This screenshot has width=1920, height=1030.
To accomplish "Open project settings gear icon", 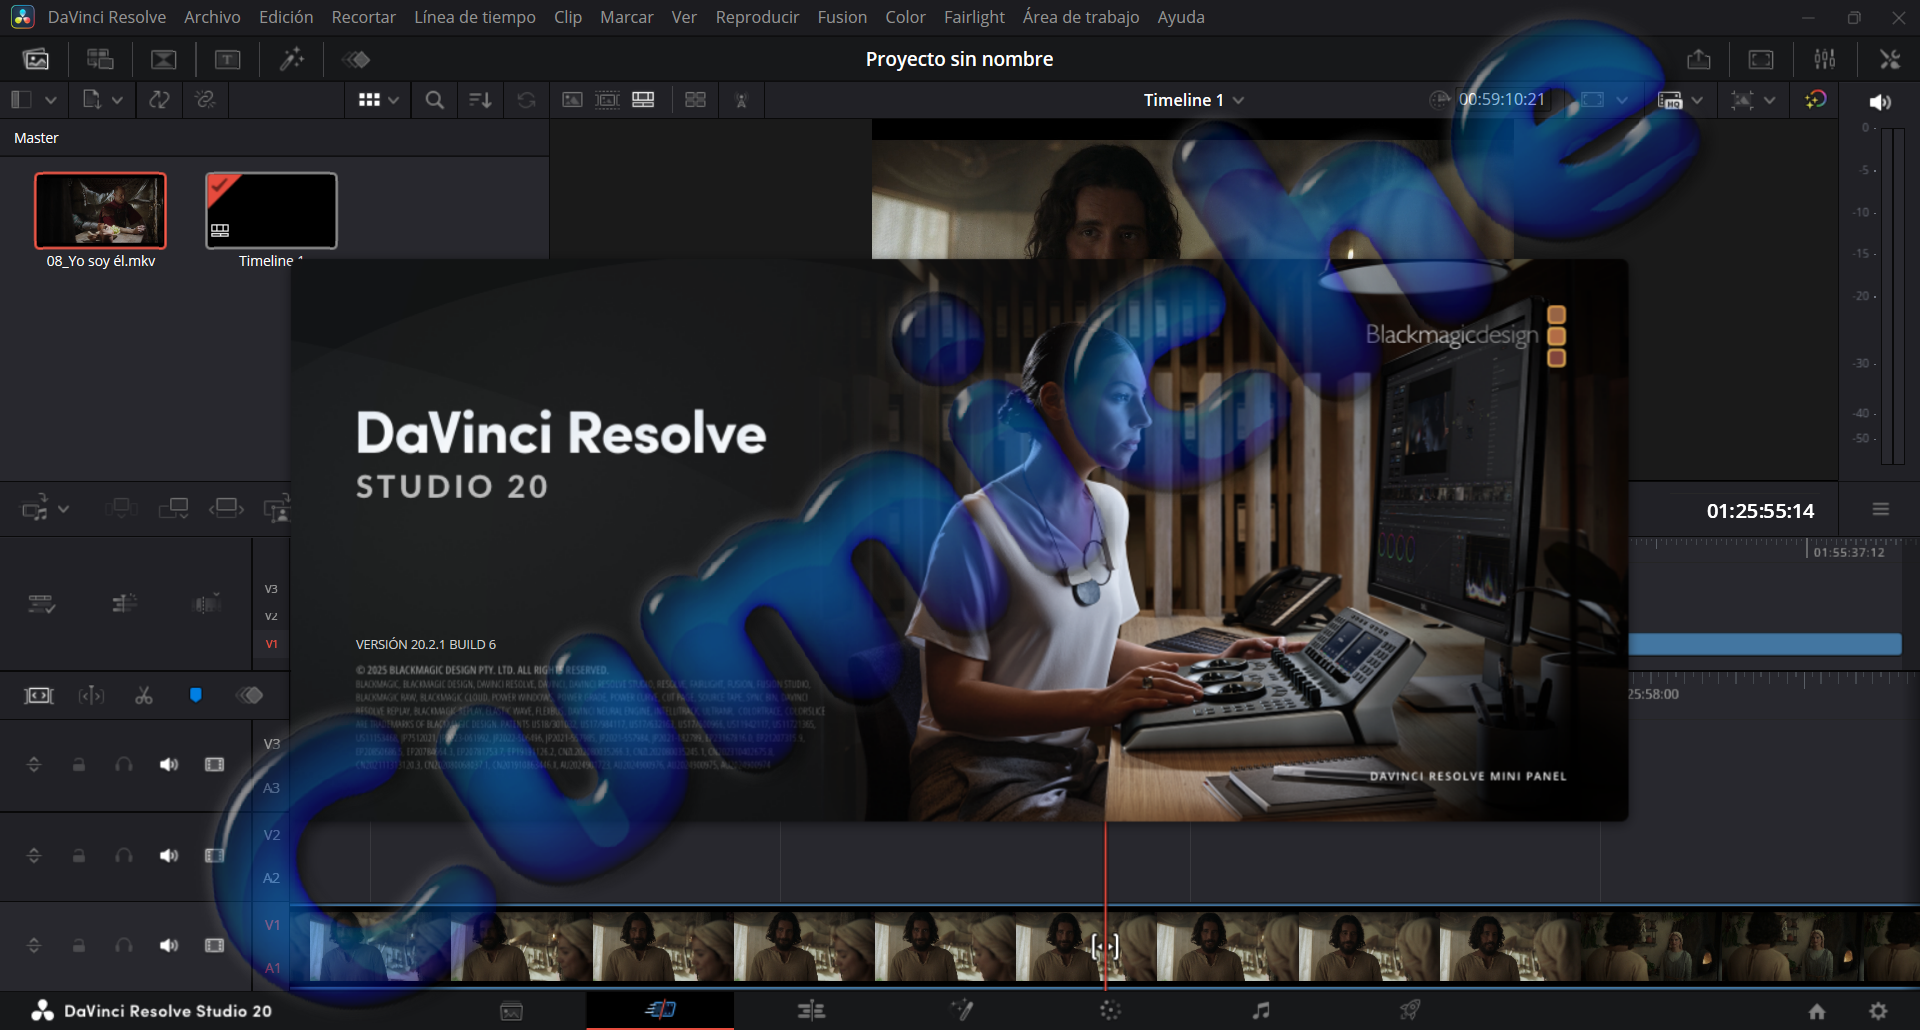I will (x=1879, y=1011).
